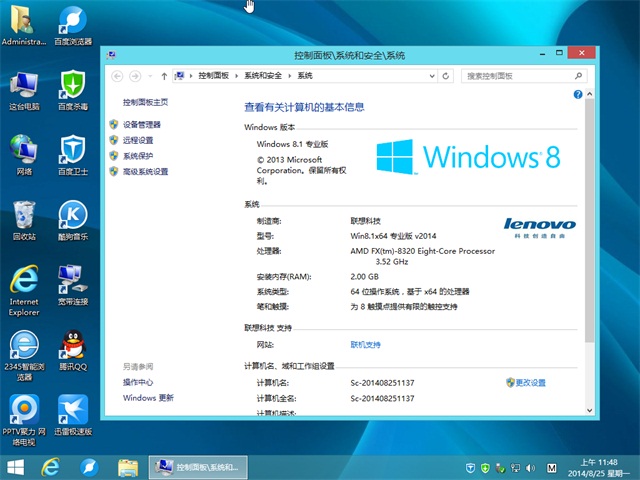This screenshot has height=480, width=640.
Task: Open 百度杀毒 desktop shortcut
Action: tap(73, 88)
